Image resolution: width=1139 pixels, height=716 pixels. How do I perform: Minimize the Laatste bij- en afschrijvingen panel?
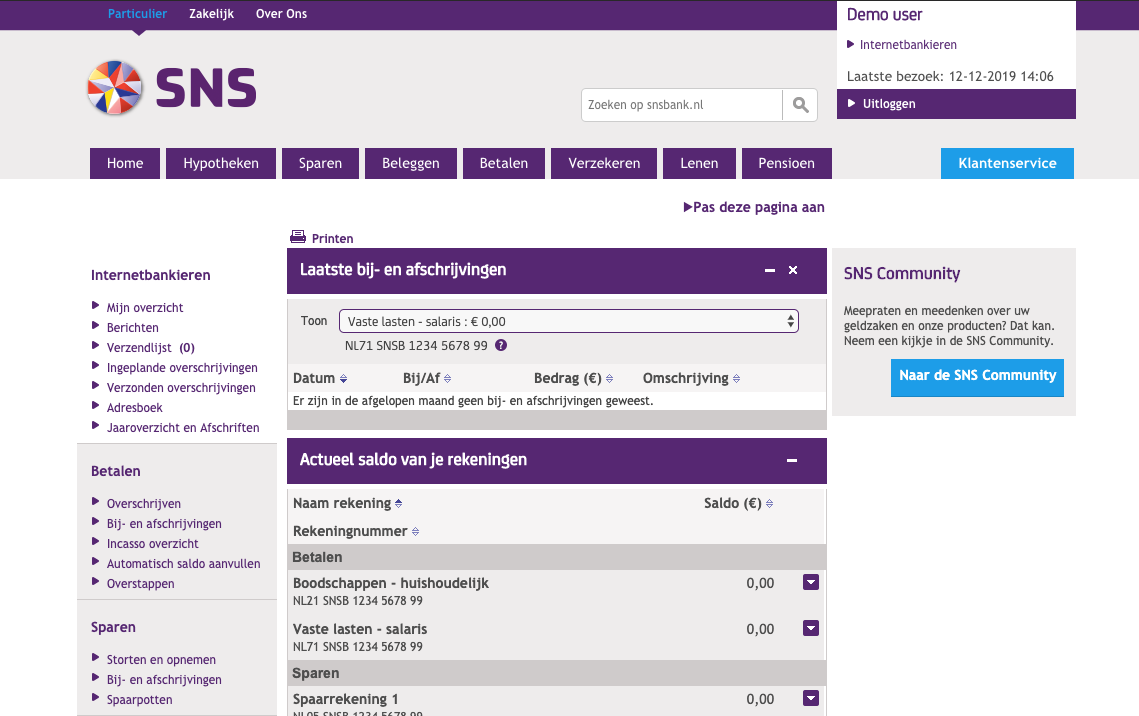[x=770, y=270]
